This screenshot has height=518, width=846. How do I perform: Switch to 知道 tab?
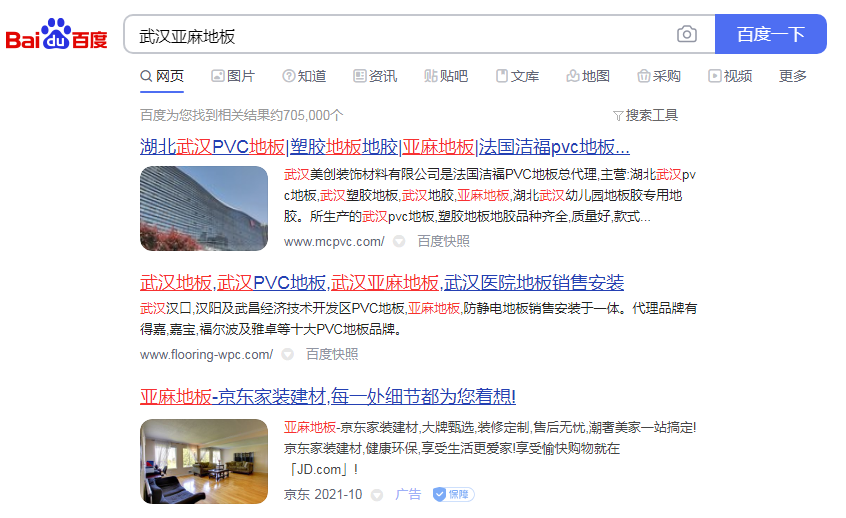[304, 76]
